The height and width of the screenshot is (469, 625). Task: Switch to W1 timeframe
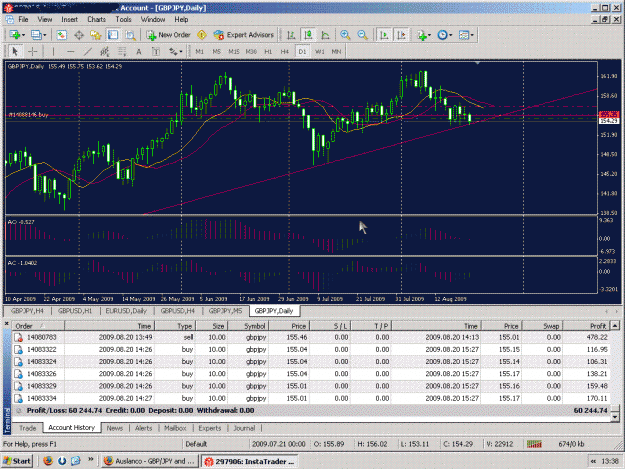320,51
